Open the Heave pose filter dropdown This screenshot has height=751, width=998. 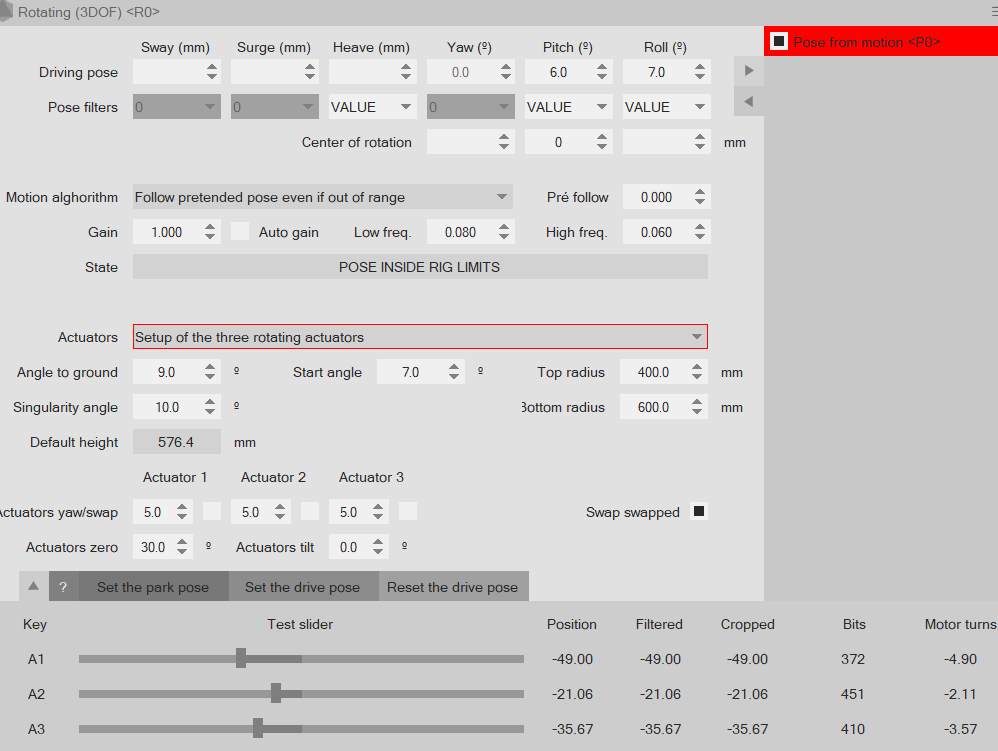[372, 107]
